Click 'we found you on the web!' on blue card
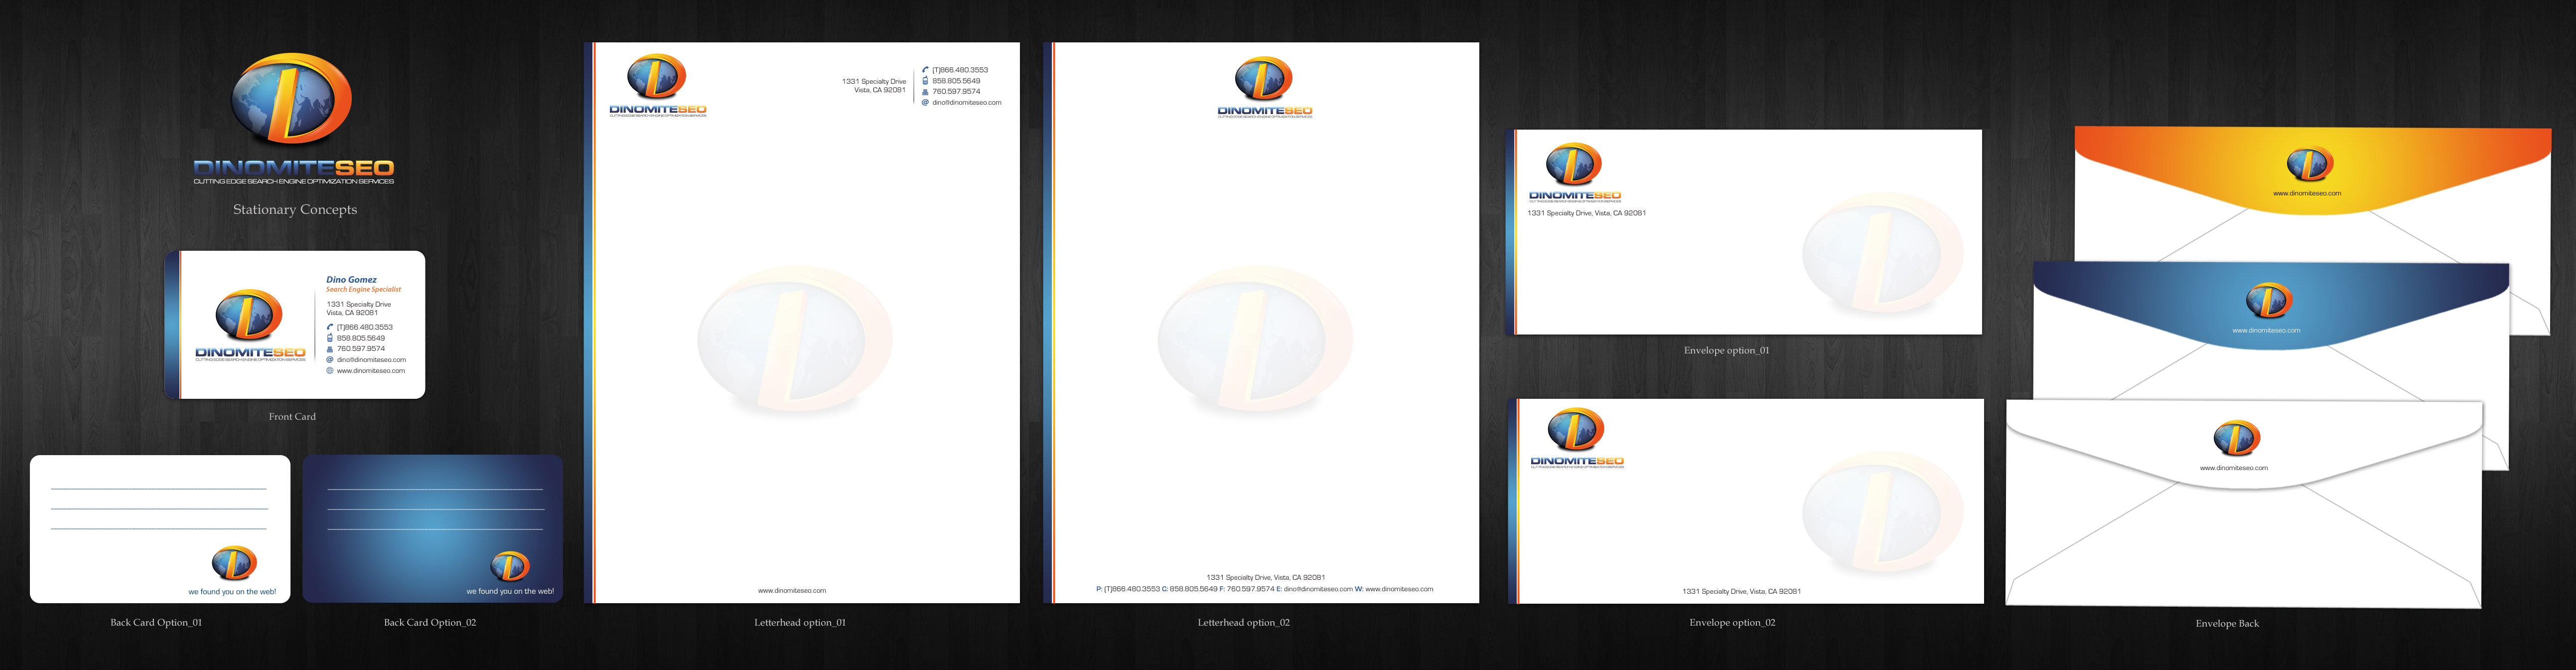The width and height of the screenshot is (2576, 670). (x=509, y=591)
